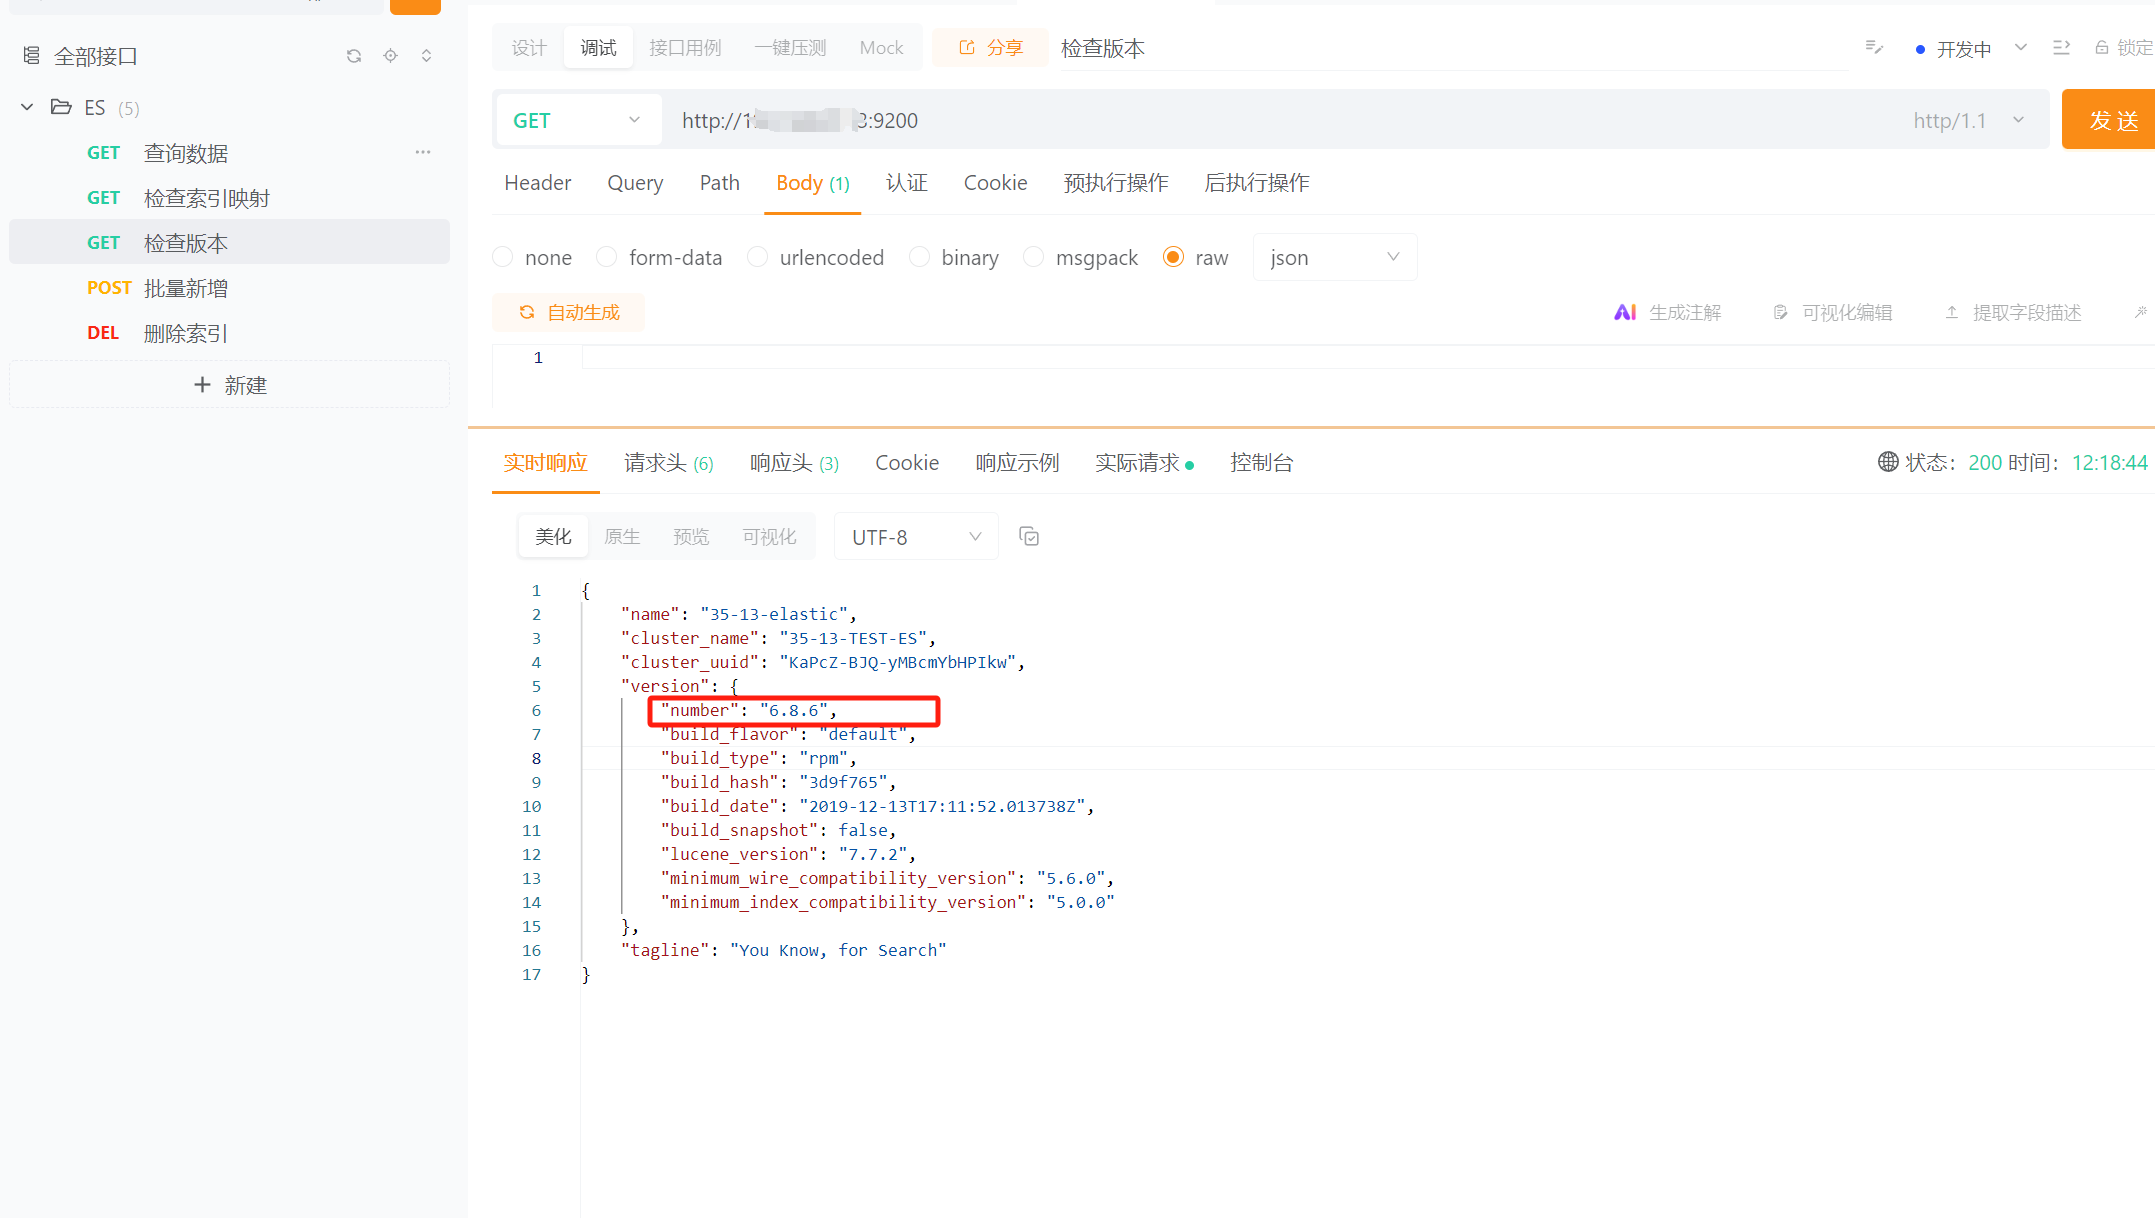Select the raw body type radio
The image size is (2155, 1218).
(1172, 257)
